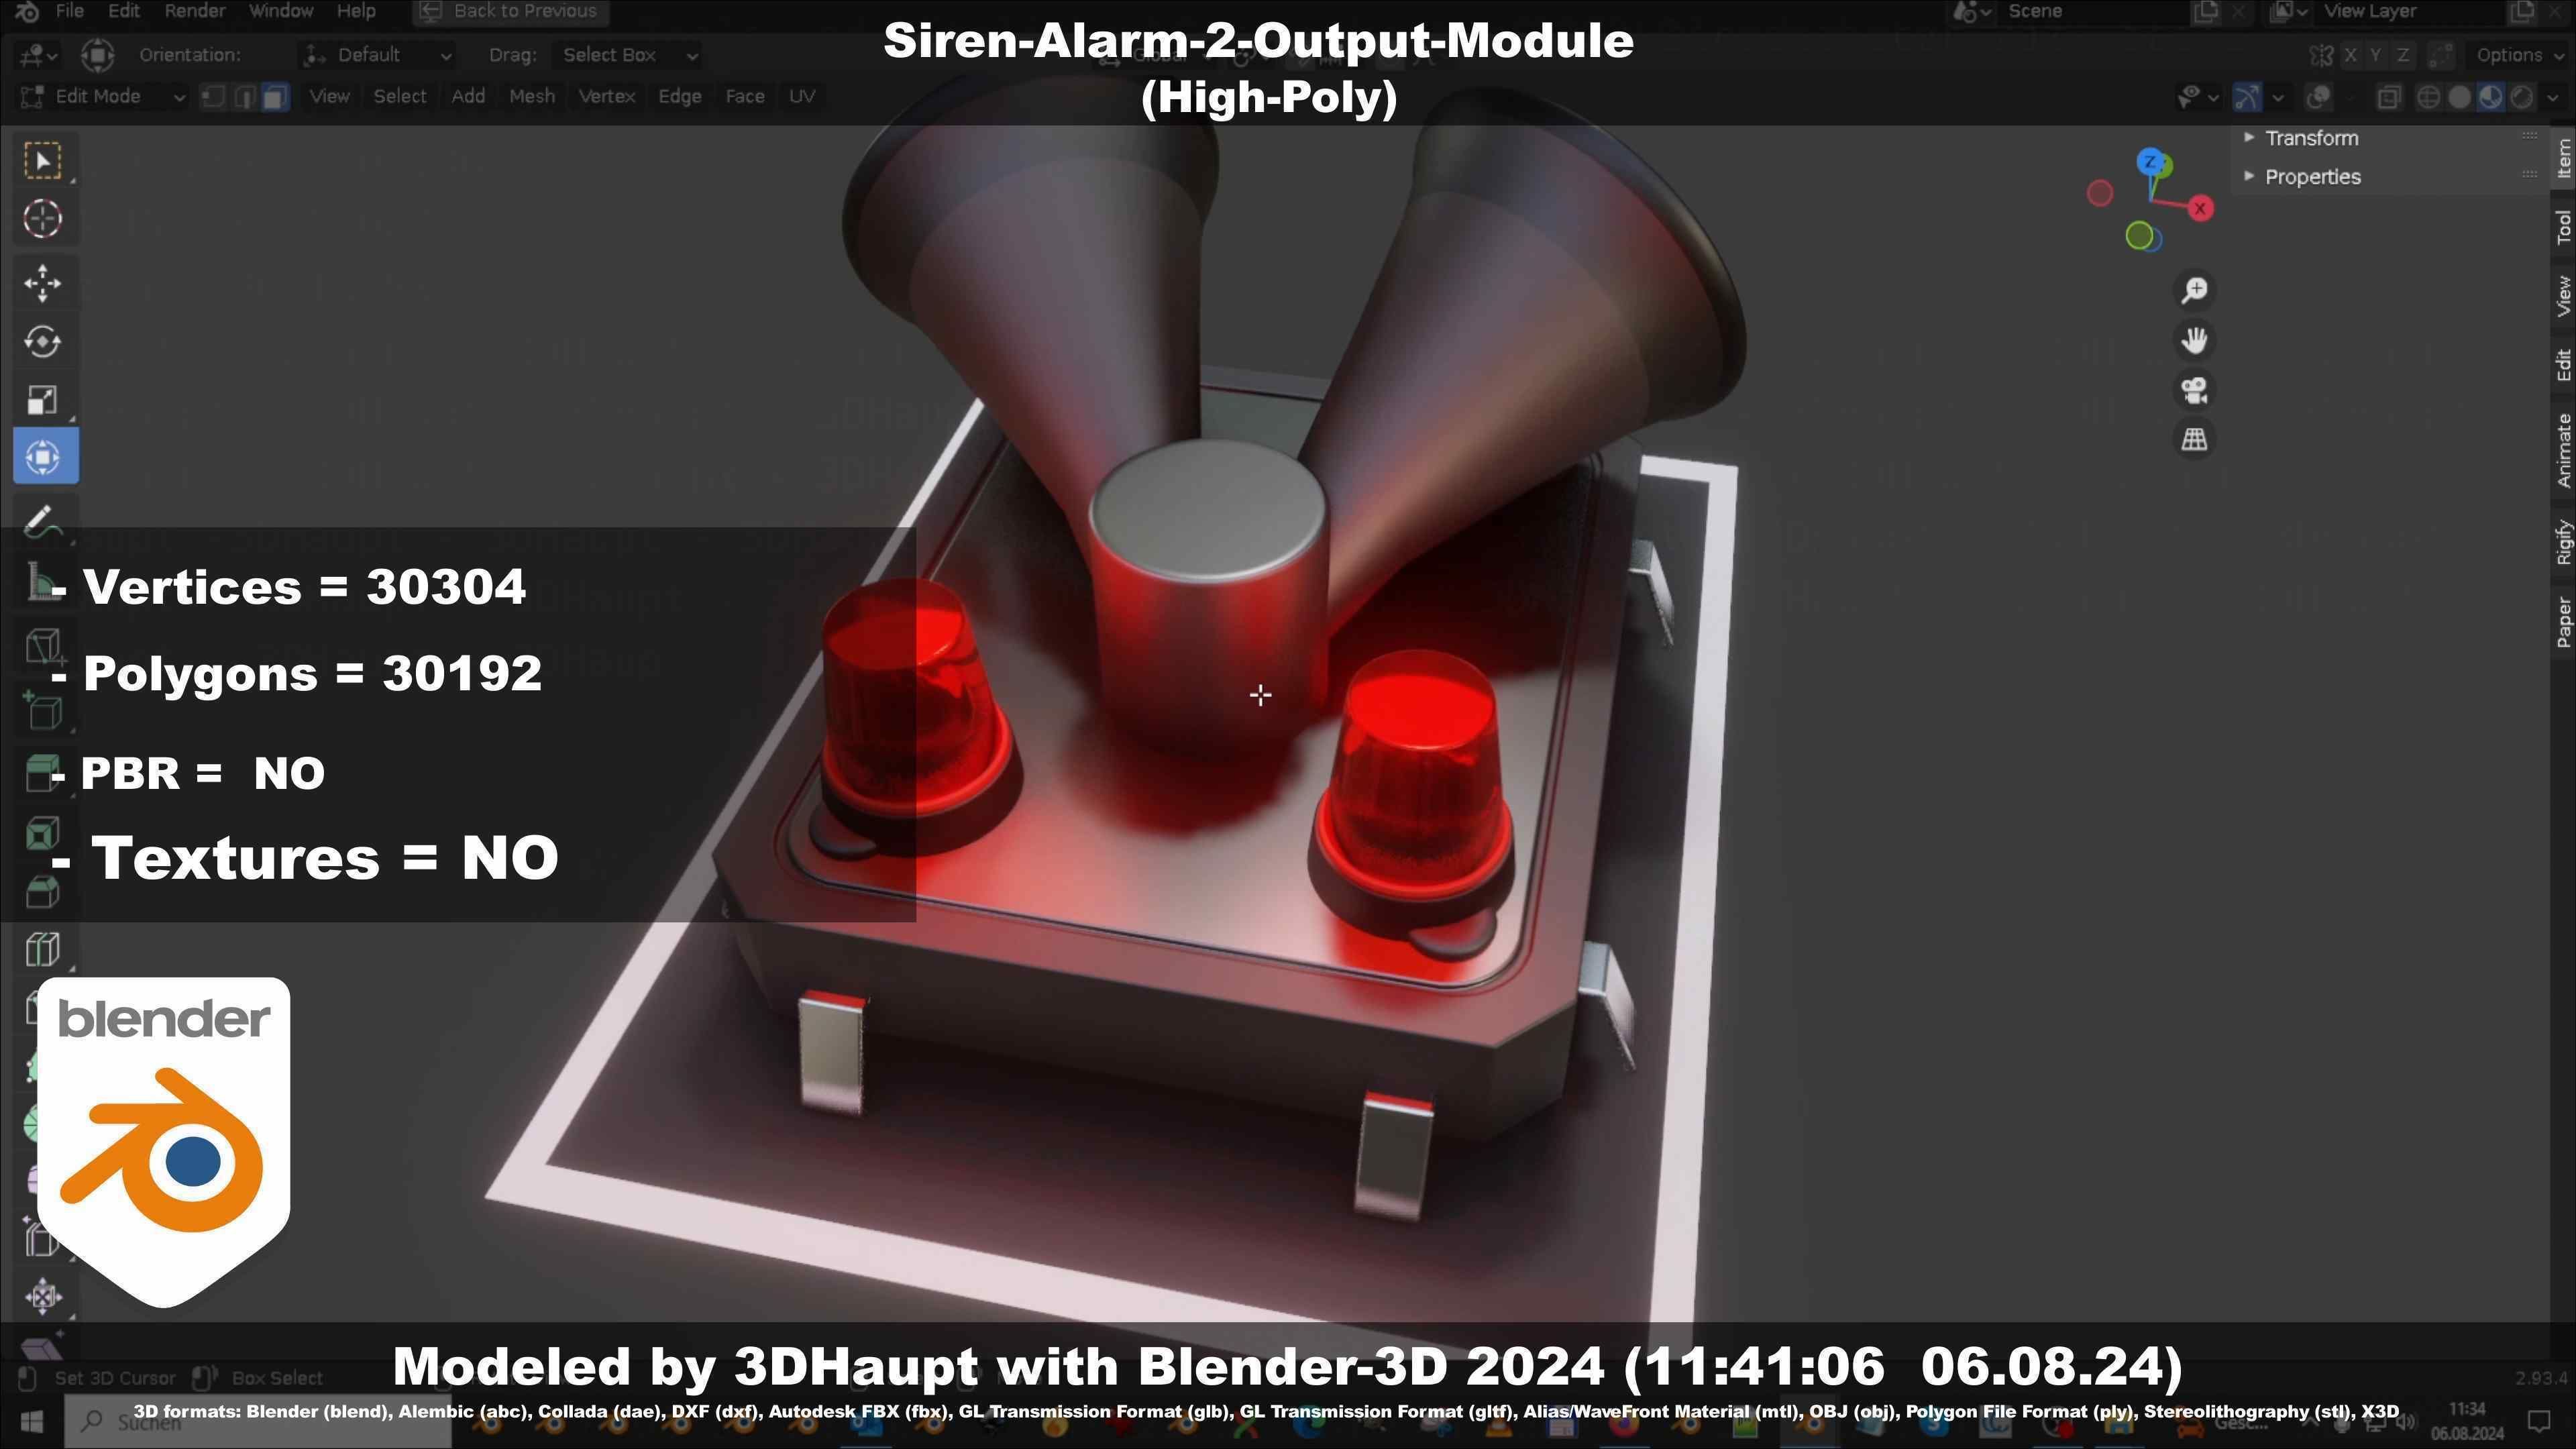Open gizmo settings dropdown arrow
Image resolution: width=2576 pixels, height=1449 pixels.
[x=2277, y=97]
